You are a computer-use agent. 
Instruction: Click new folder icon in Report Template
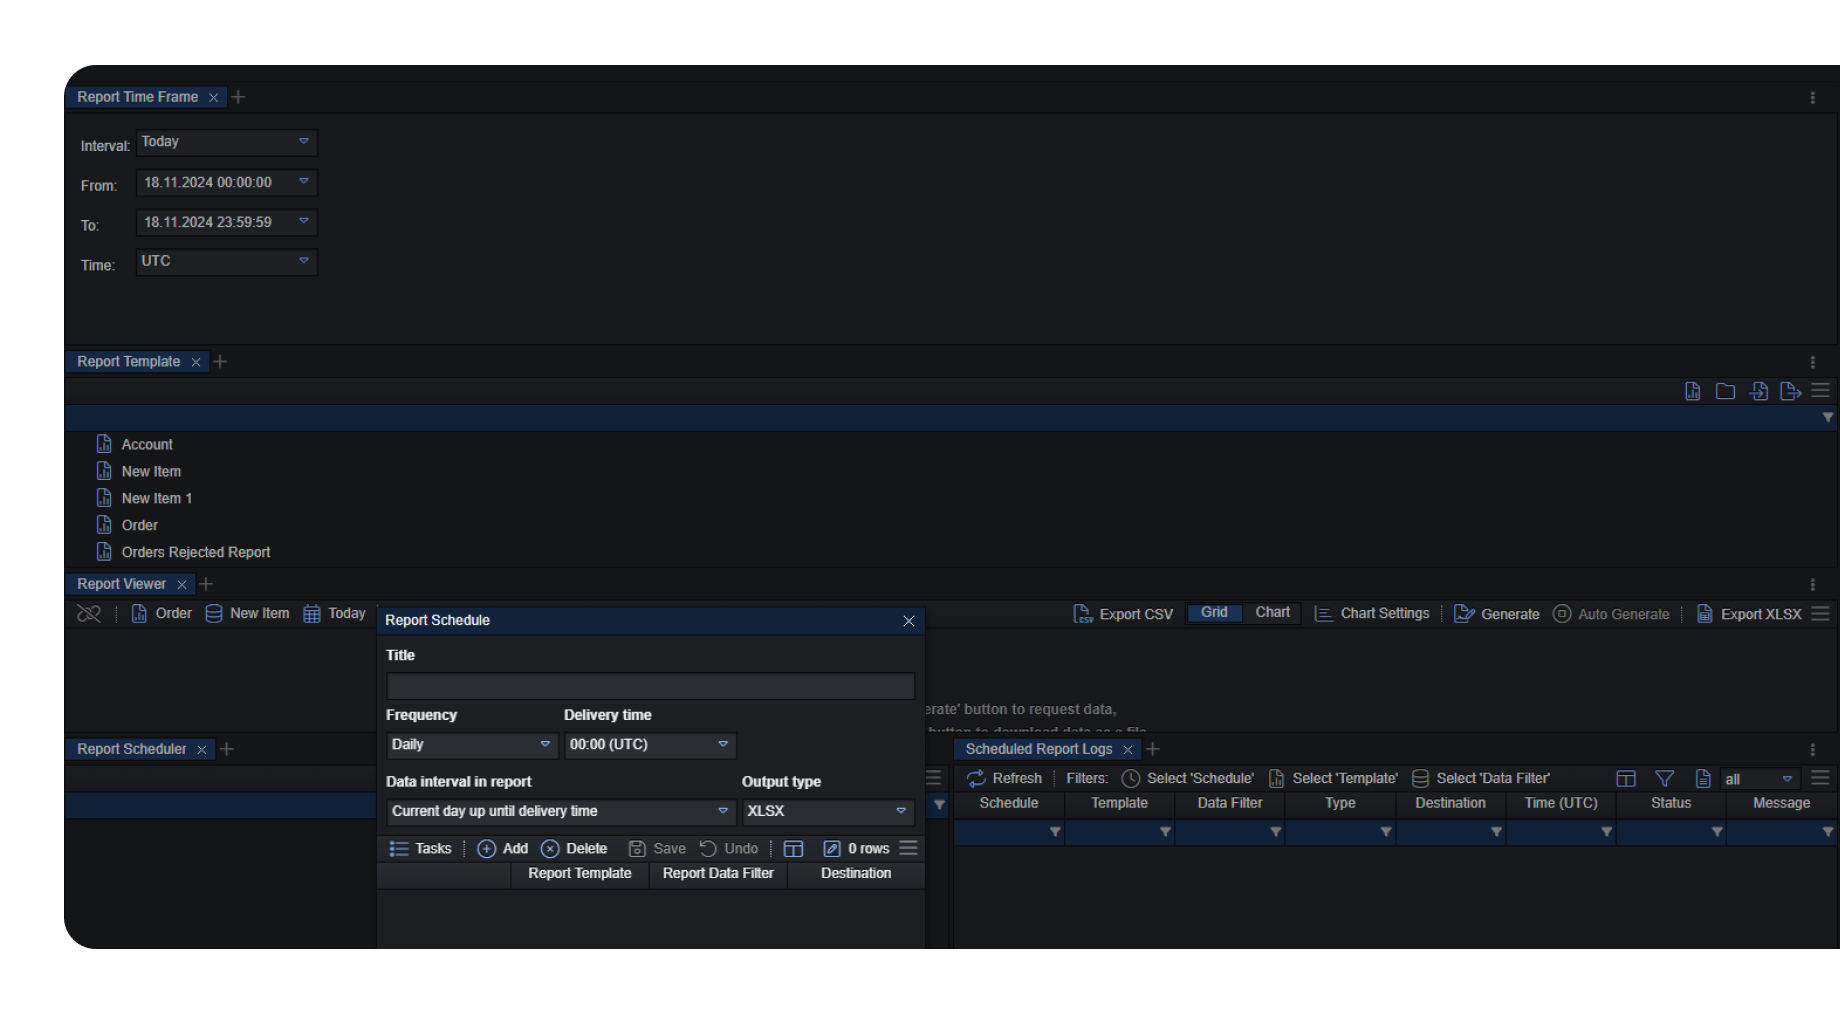(x=1725, y=391)
